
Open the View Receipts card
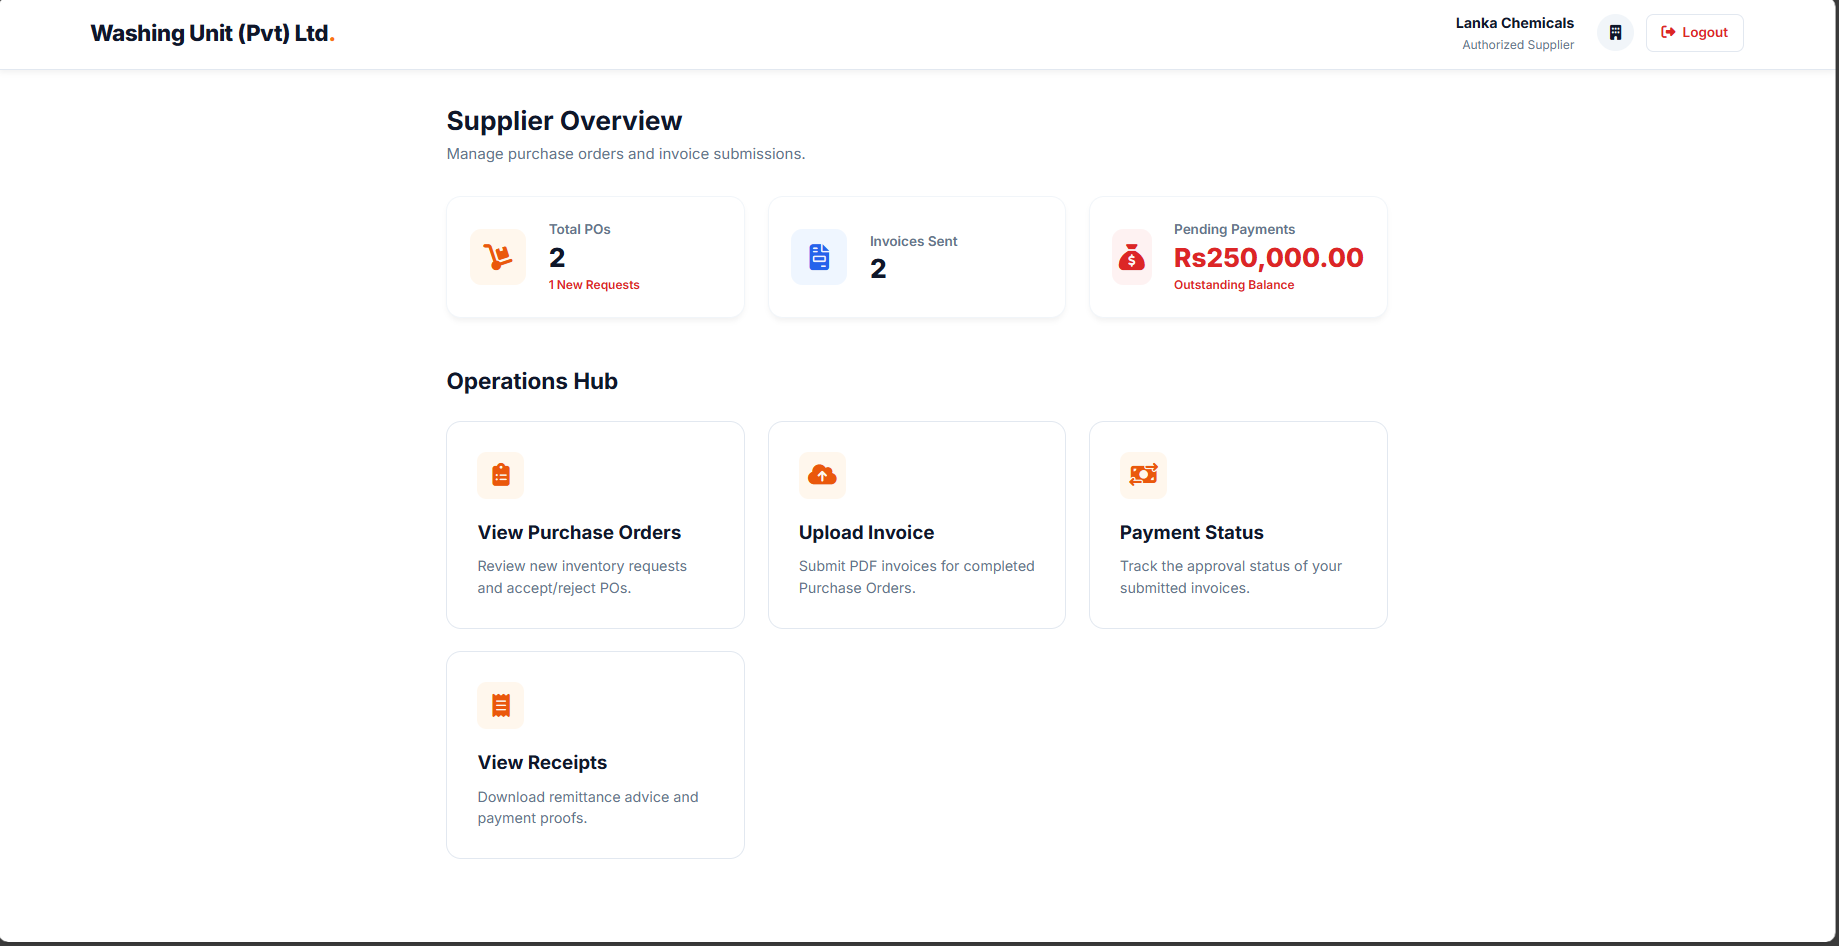595,755
